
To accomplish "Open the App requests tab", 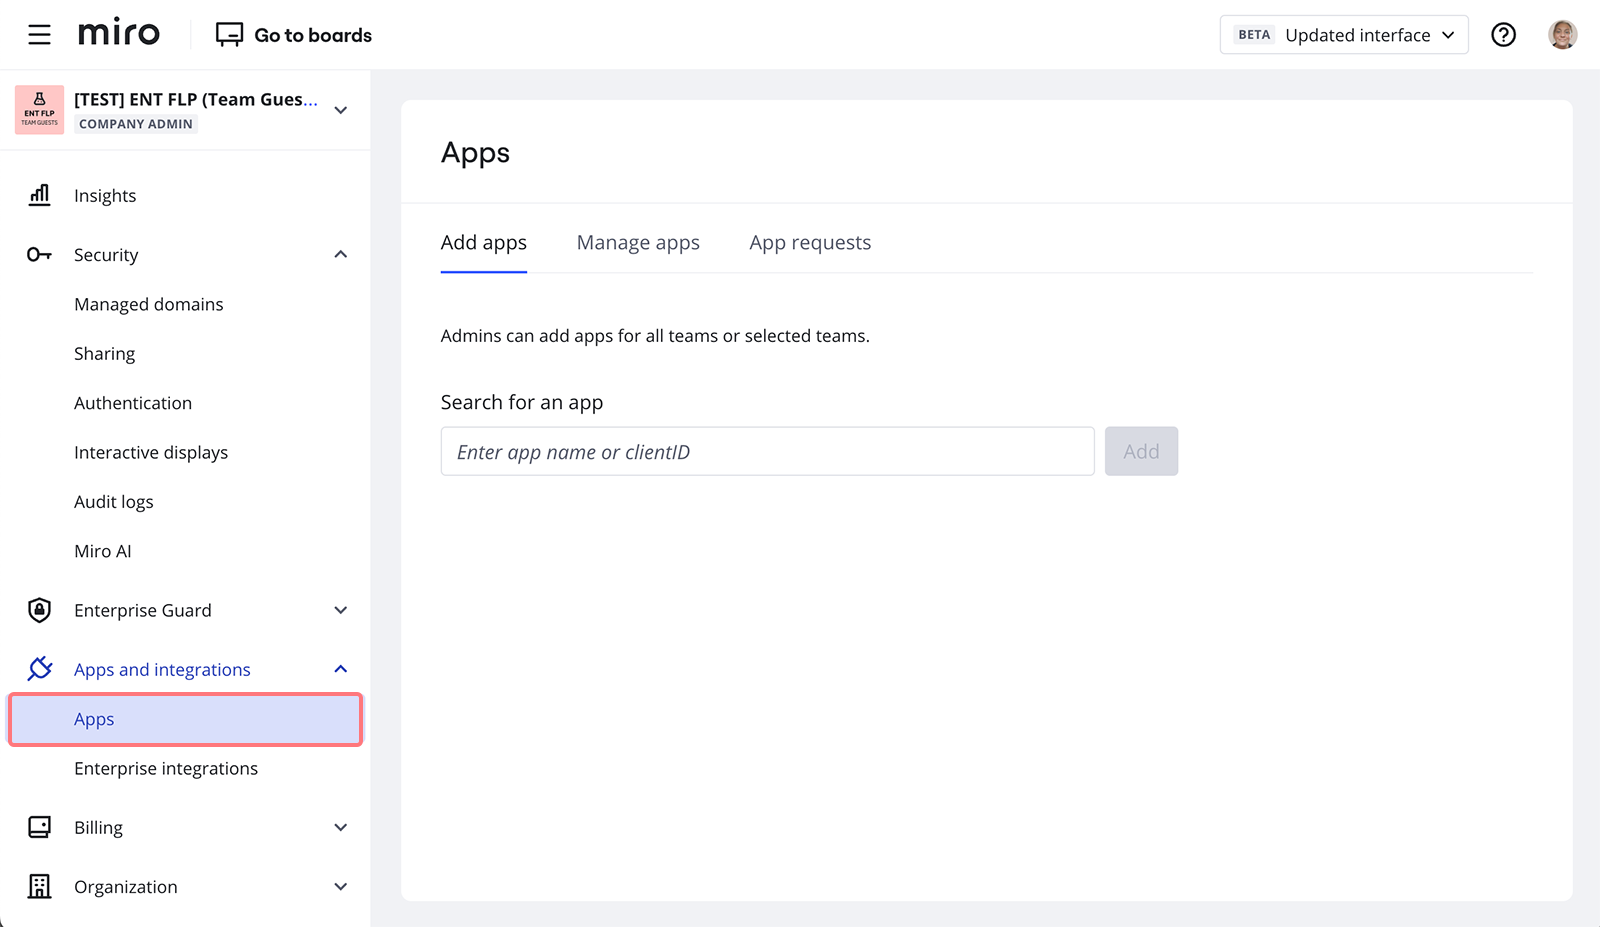I will [809, 242].
